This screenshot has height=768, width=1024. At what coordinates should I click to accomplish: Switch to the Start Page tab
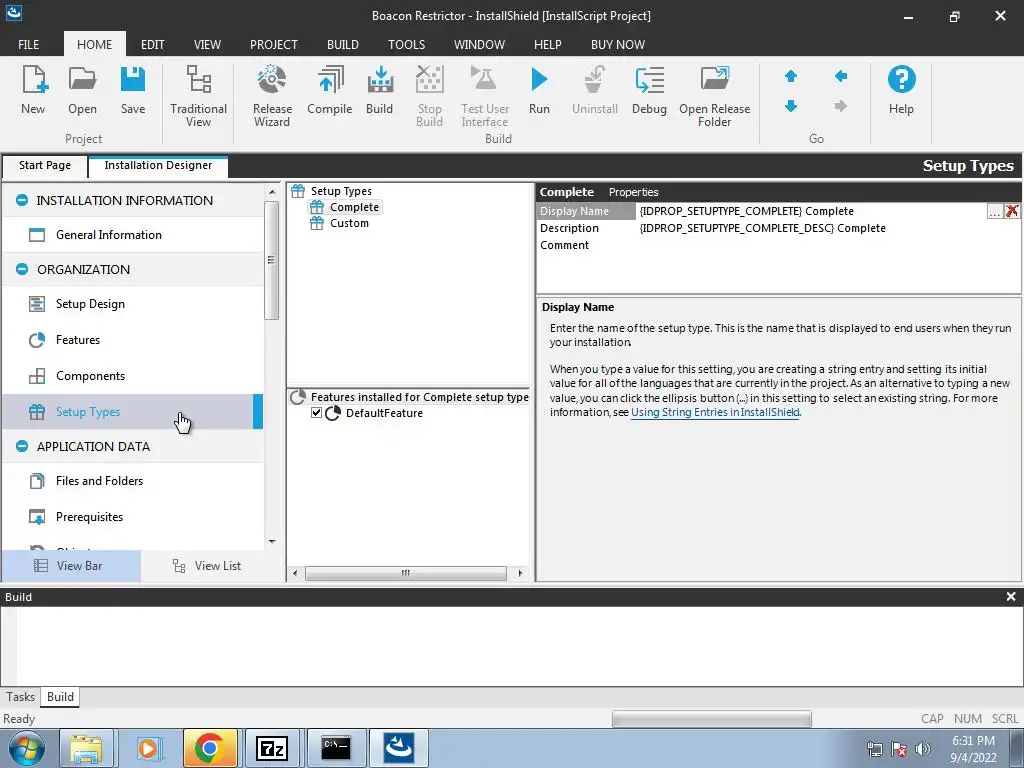(44, 165)
